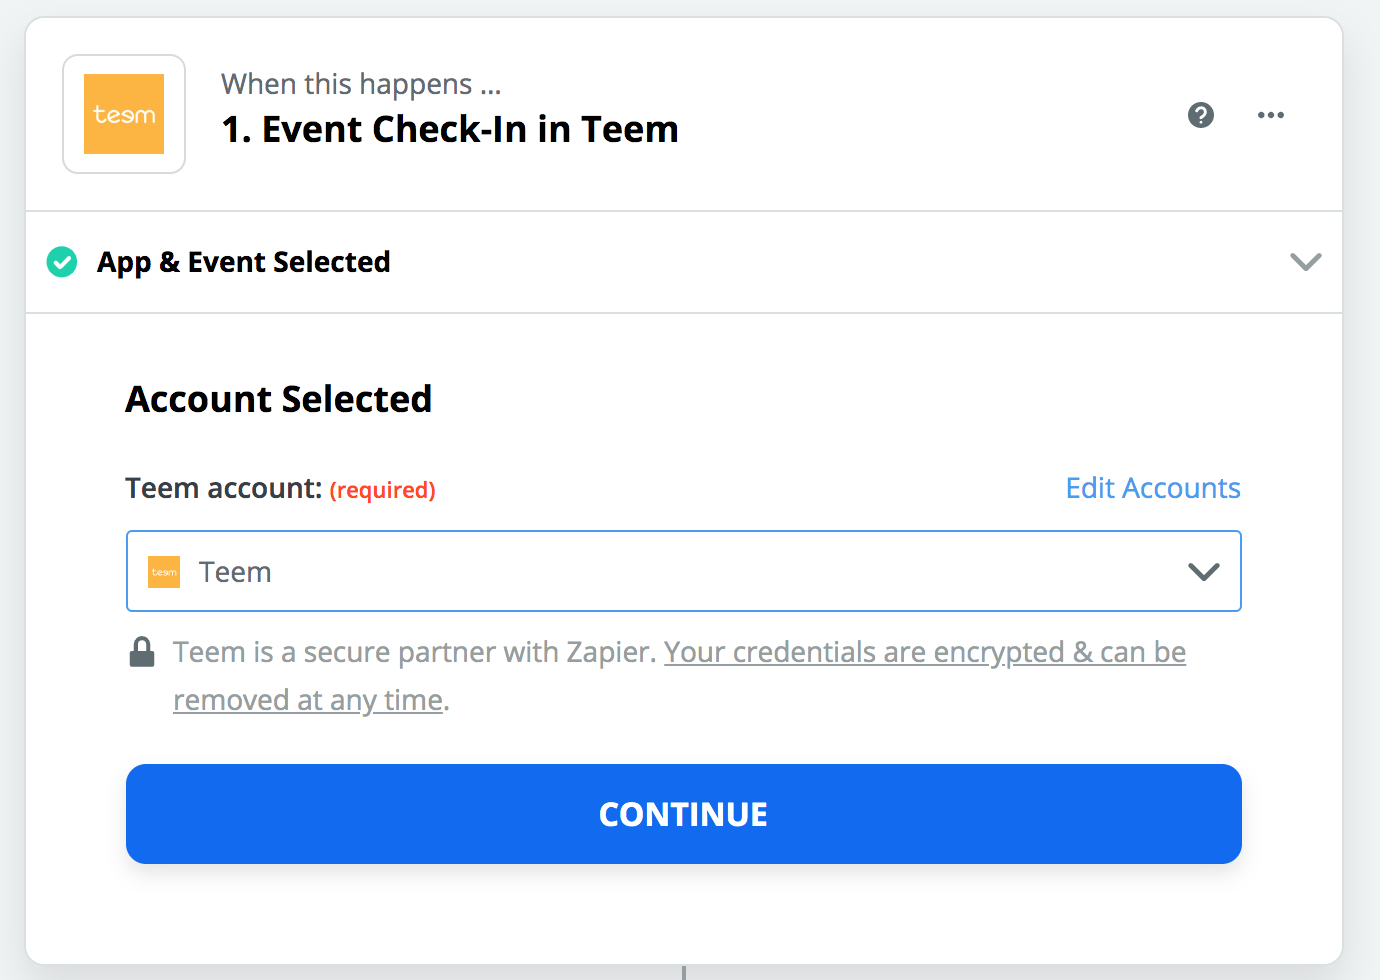Screen dimensions: 1380x980
Task: Click the credentials are encrypted link
Action: coord(680,676)
